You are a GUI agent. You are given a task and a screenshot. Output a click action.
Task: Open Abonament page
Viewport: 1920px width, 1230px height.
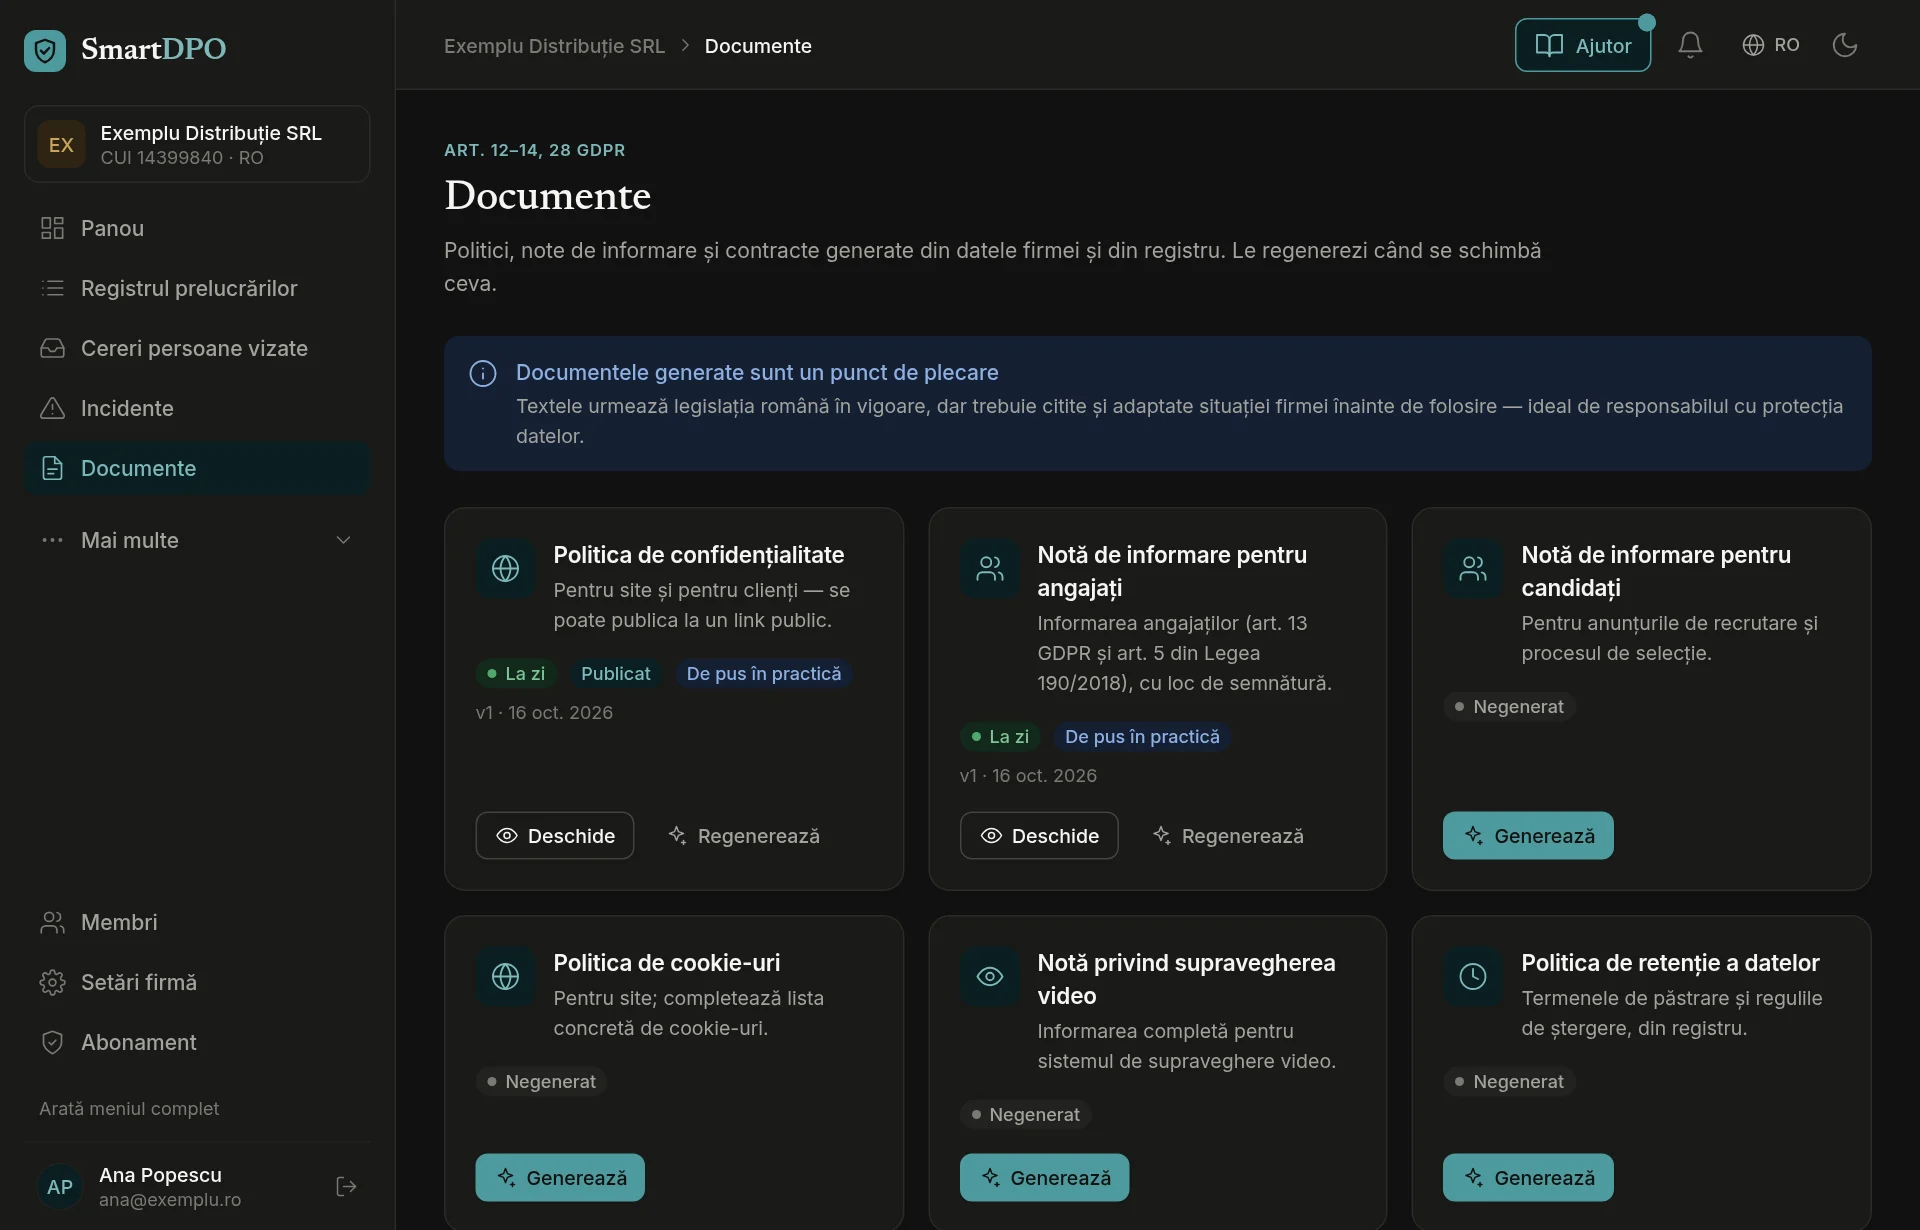197,1042
